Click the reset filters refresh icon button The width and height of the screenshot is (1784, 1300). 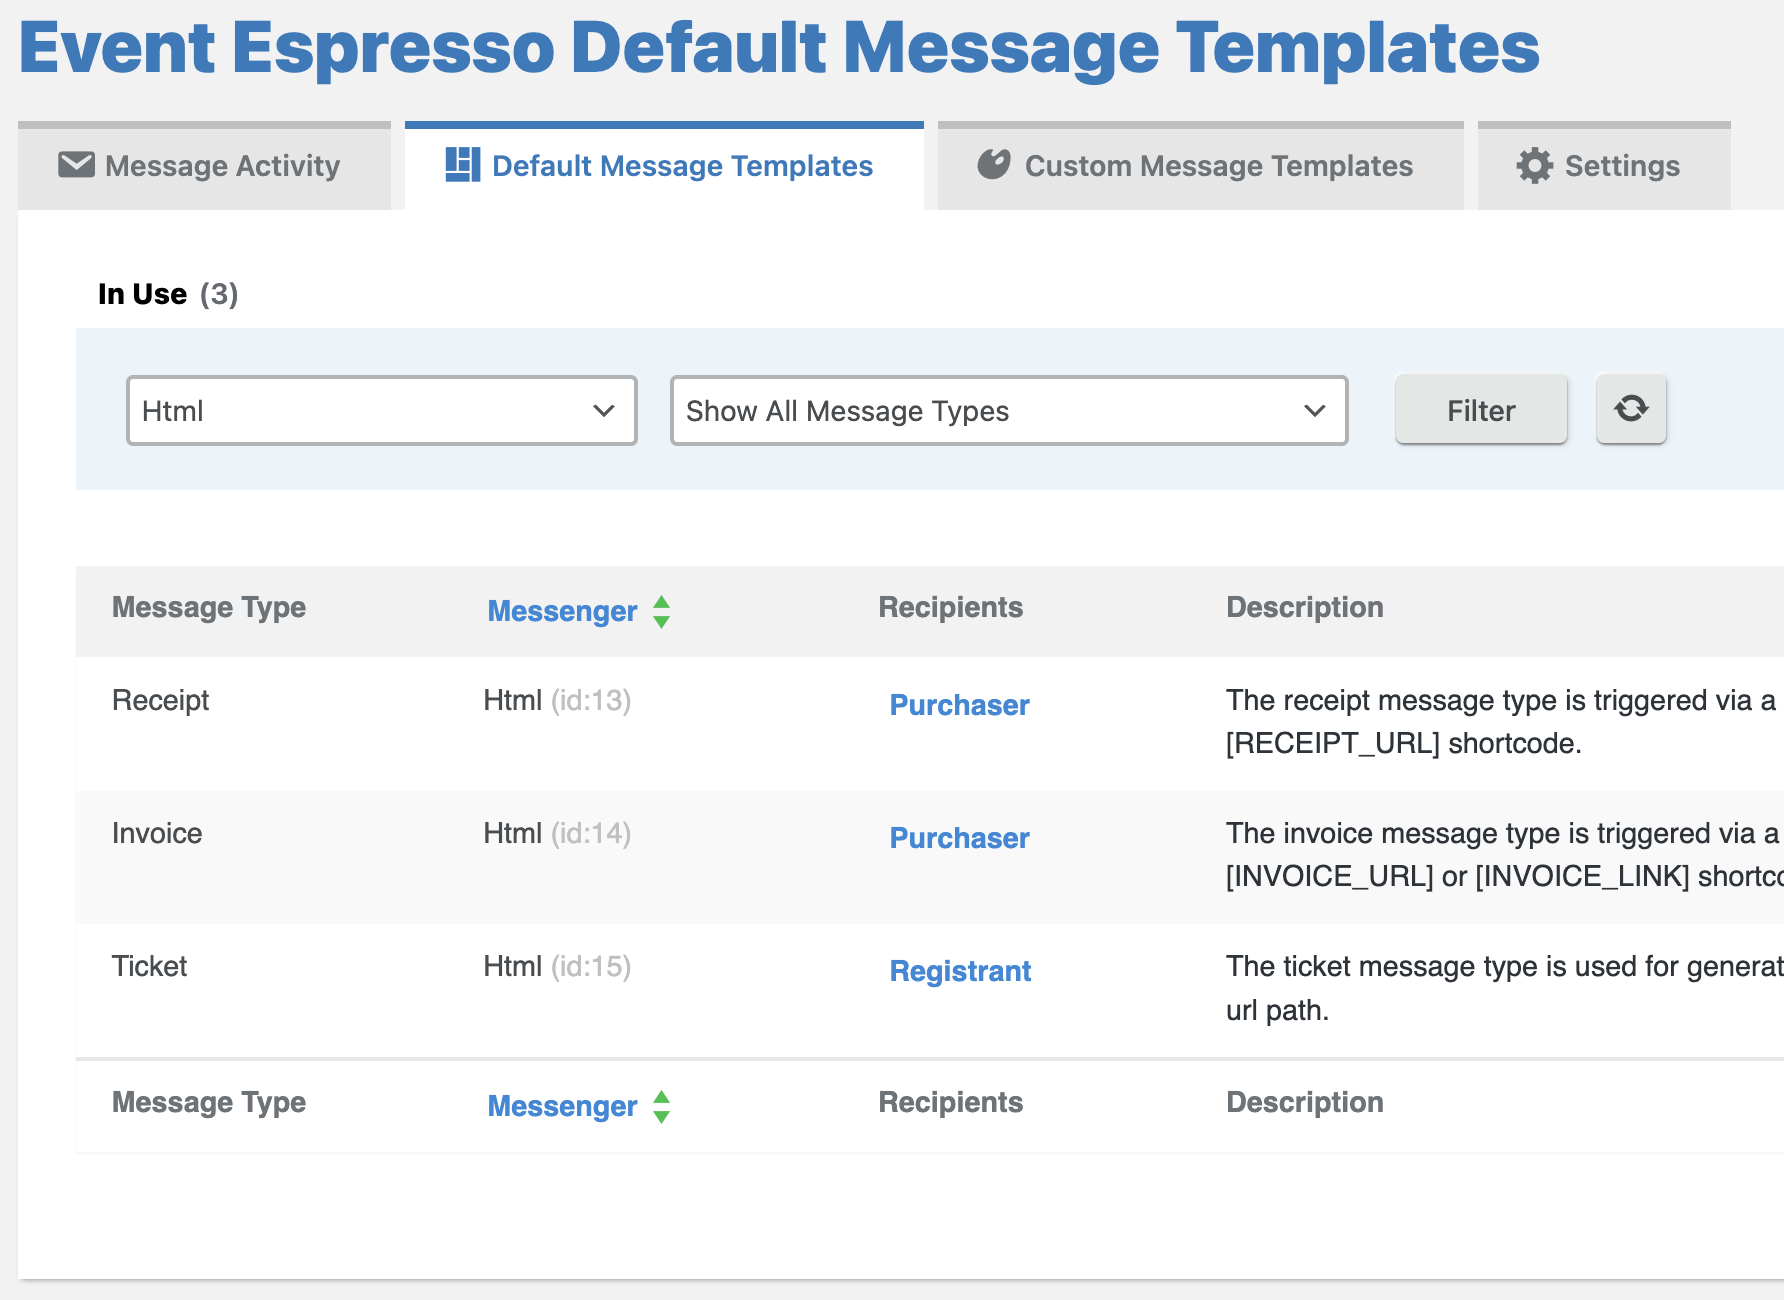(1631, 409)
